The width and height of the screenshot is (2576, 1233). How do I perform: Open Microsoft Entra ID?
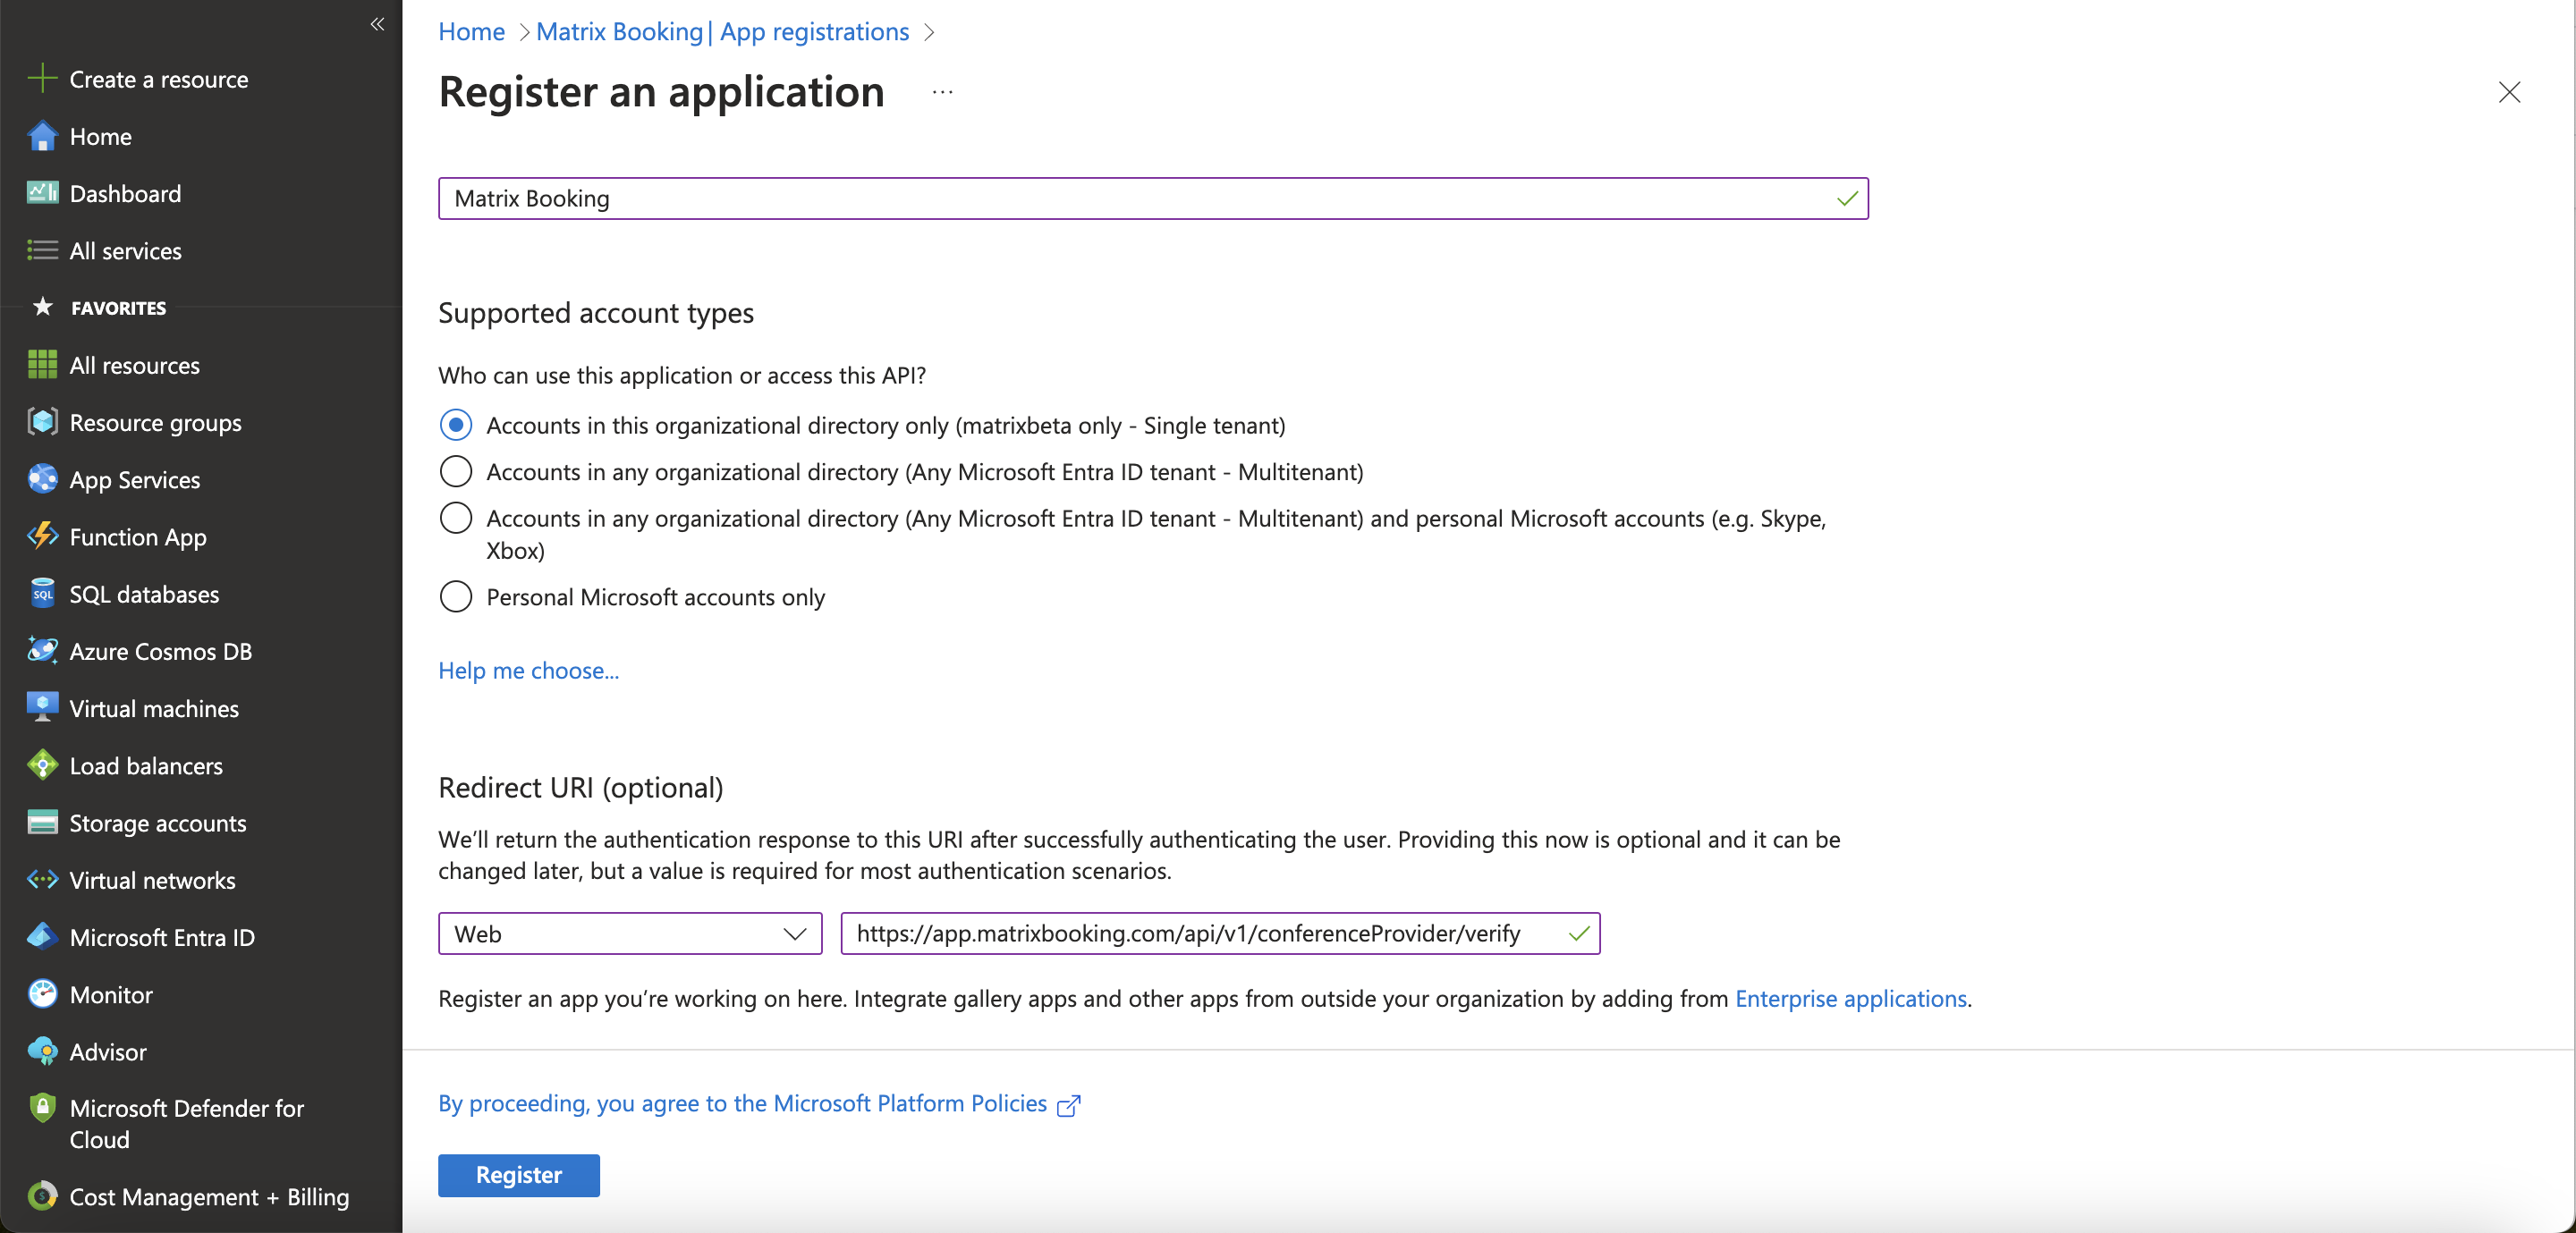point(161,937)
